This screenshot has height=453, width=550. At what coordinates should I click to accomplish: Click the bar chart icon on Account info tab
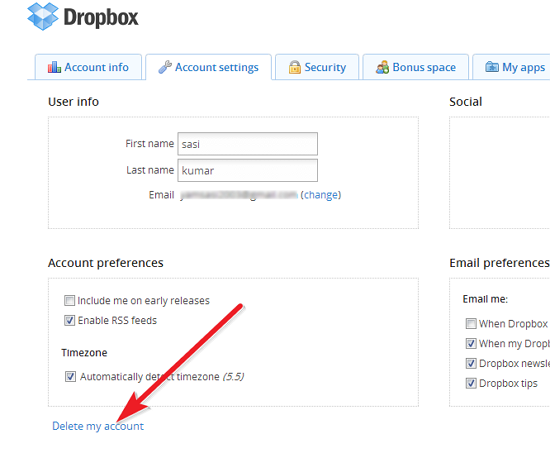(54, 67)
